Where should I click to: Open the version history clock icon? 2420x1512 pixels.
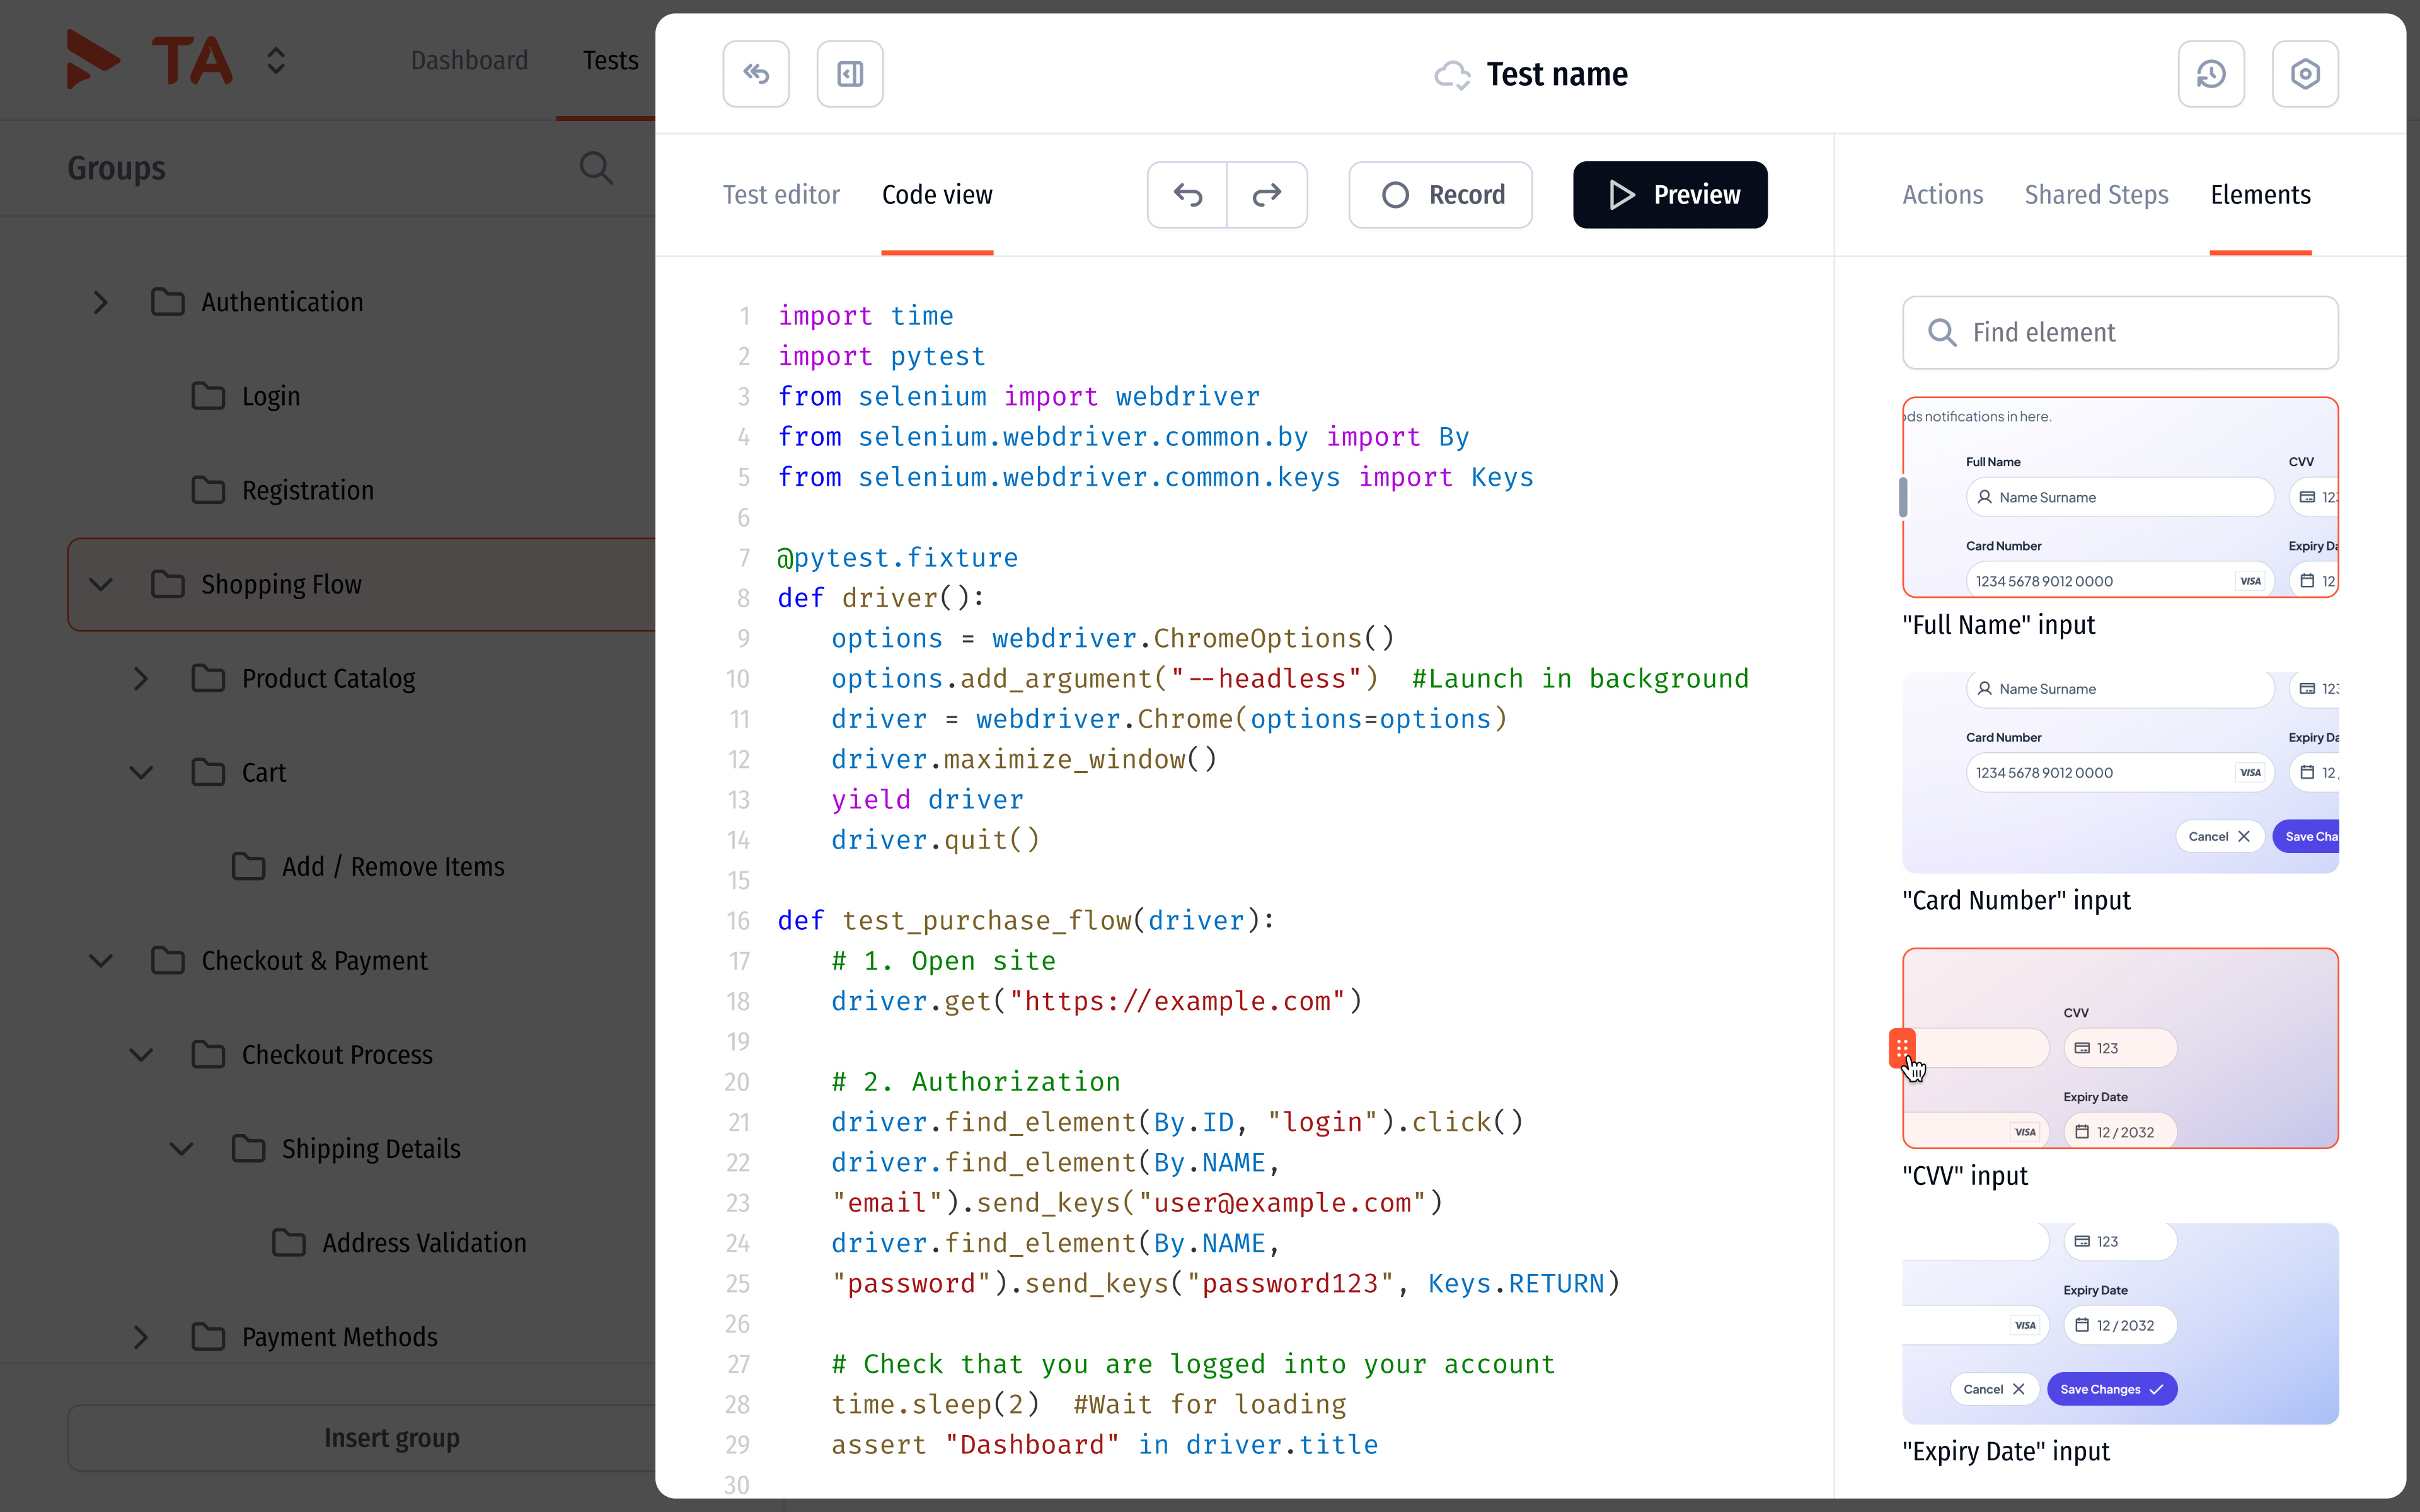(x=2211, y=74)
